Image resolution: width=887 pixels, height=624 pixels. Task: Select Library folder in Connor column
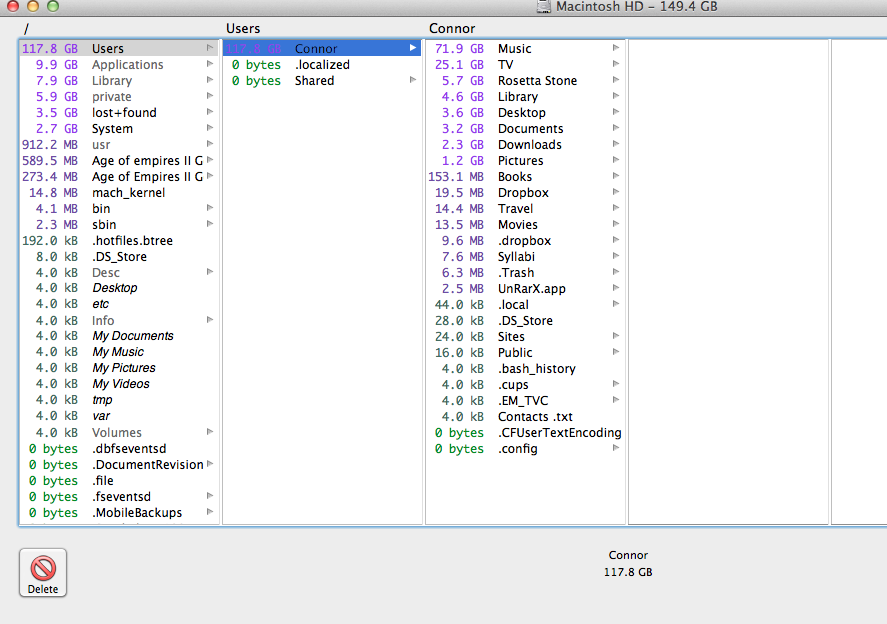(526, 97)
